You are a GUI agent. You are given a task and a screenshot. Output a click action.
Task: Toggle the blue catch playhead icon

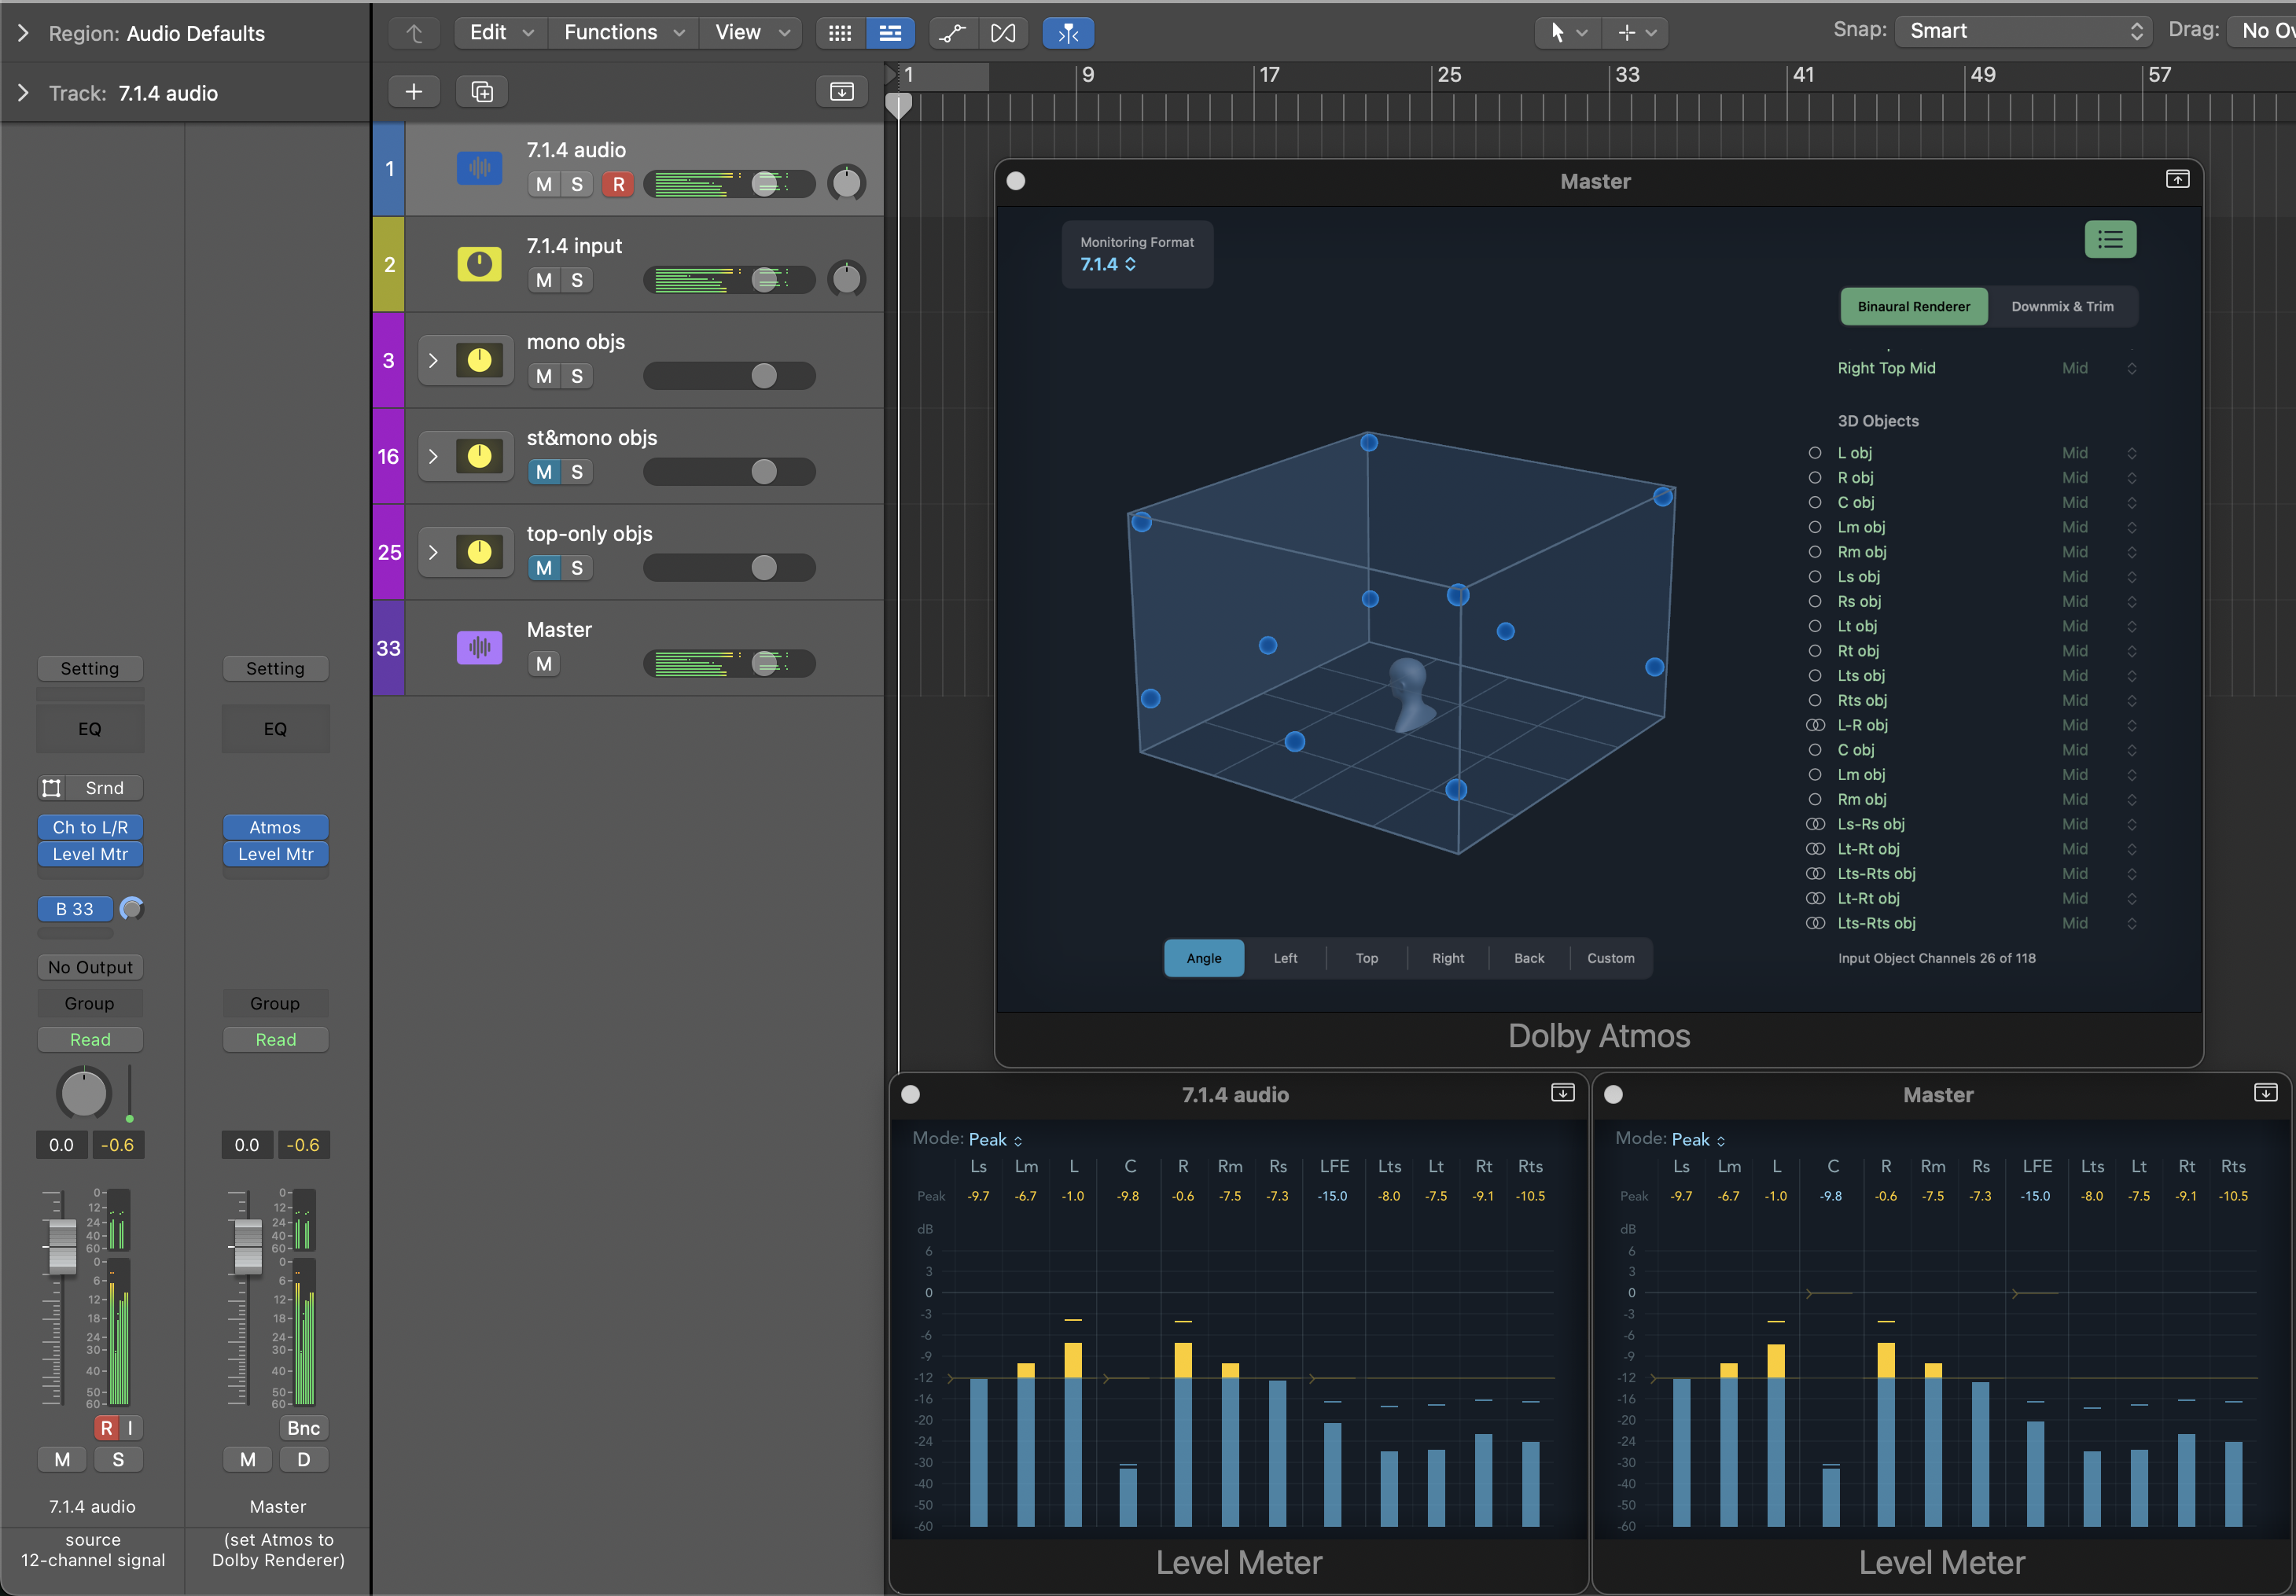pos(1068,33)
